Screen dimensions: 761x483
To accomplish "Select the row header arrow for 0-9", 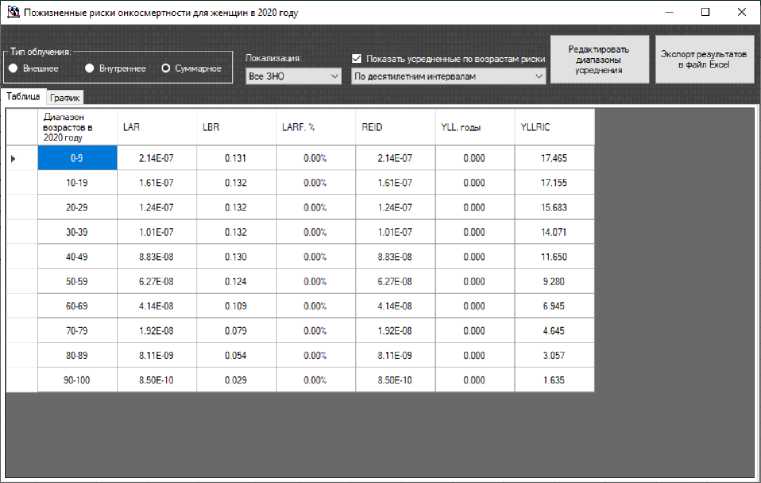I will 22,158.
